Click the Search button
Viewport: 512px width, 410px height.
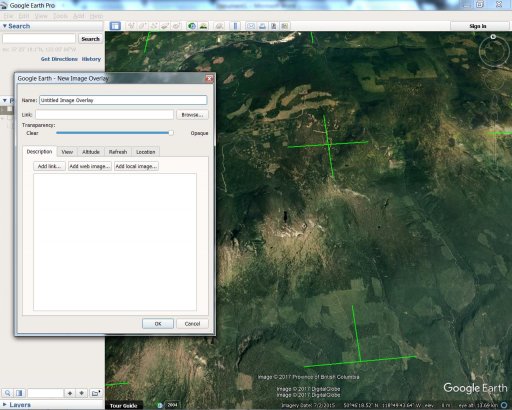tap(90, 39)
